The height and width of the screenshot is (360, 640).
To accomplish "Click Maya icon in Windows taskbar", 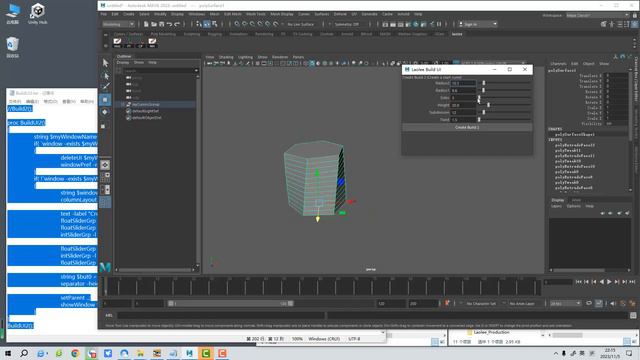I will (x=189, y=353).
